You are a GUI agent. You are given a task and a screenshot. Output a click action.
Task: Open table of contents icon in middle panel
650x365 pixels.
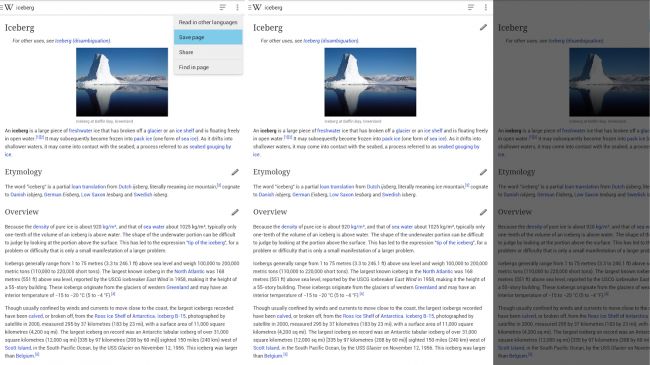(x=471, y=7)
